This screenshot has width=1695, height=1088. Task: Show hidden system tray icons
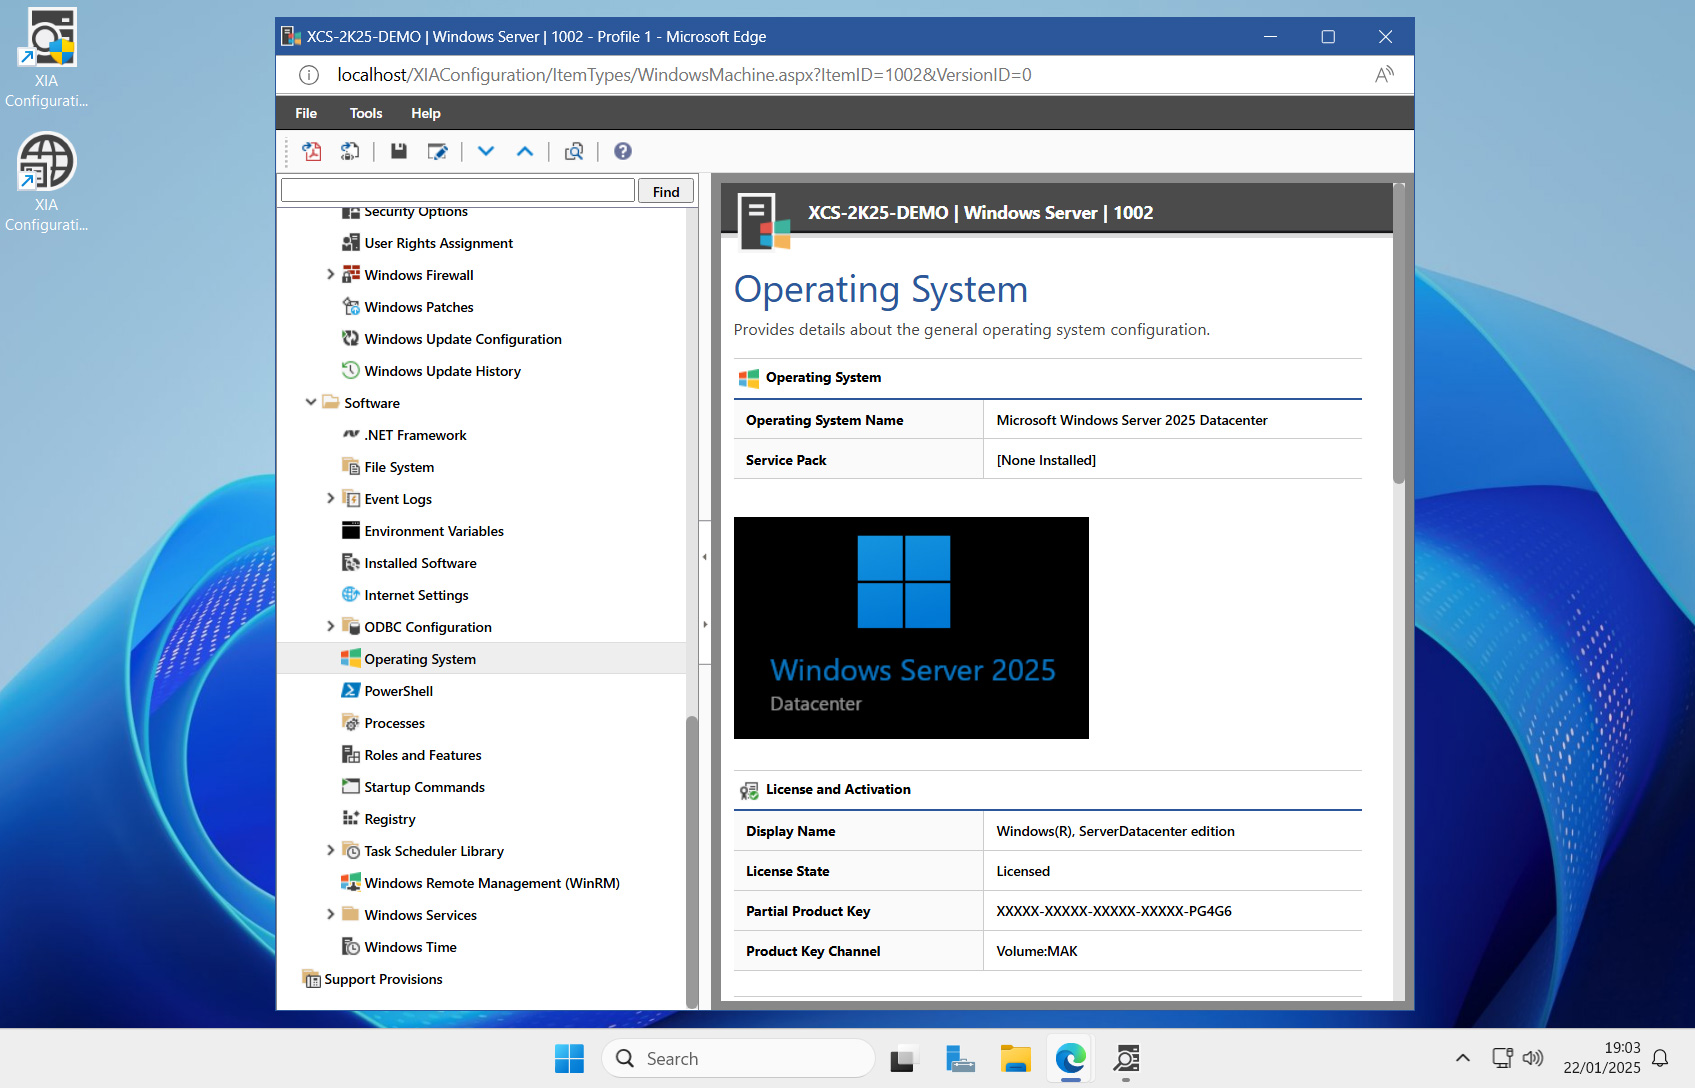[1462, 1058]
